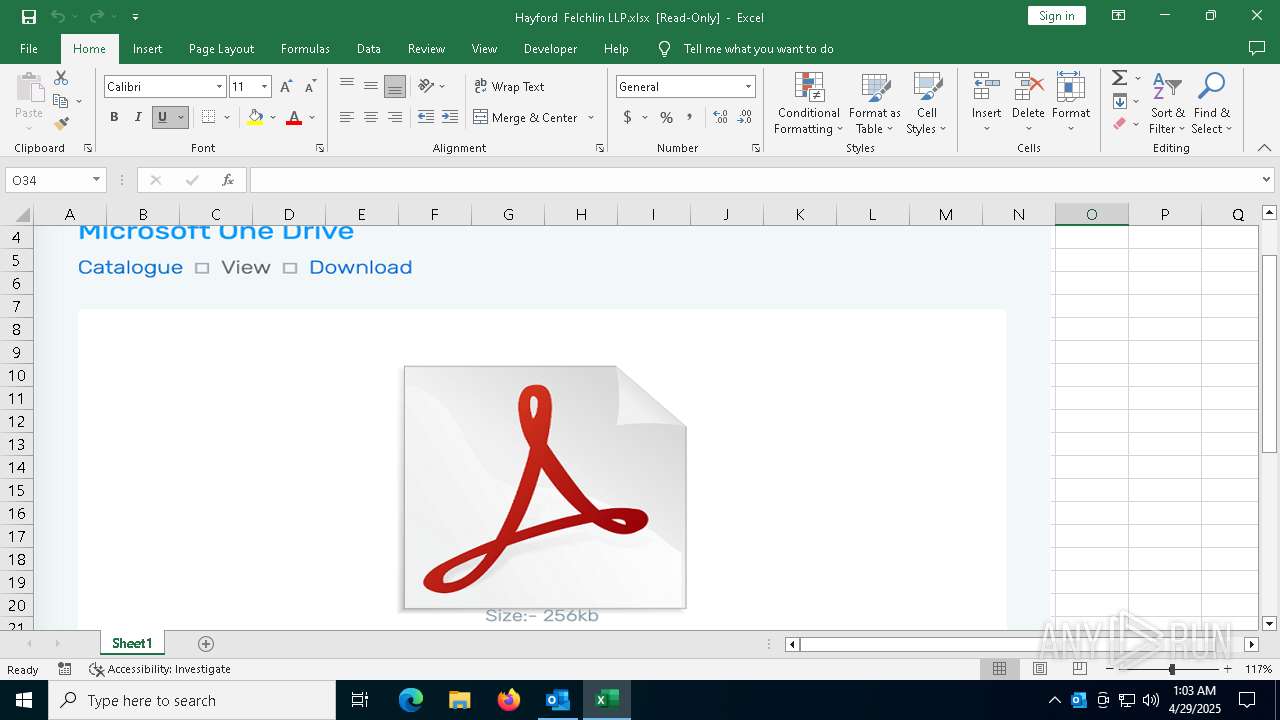Apply comma style format
This screenshot has height=720, width=1280.
[x=689, y=117]
